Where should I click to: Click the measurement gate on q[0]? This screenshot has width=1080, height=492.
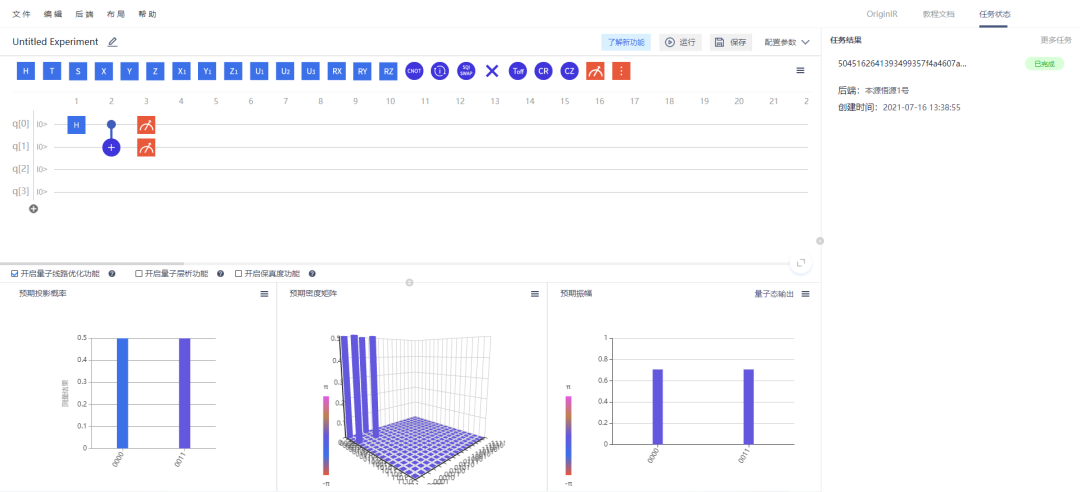146,125
